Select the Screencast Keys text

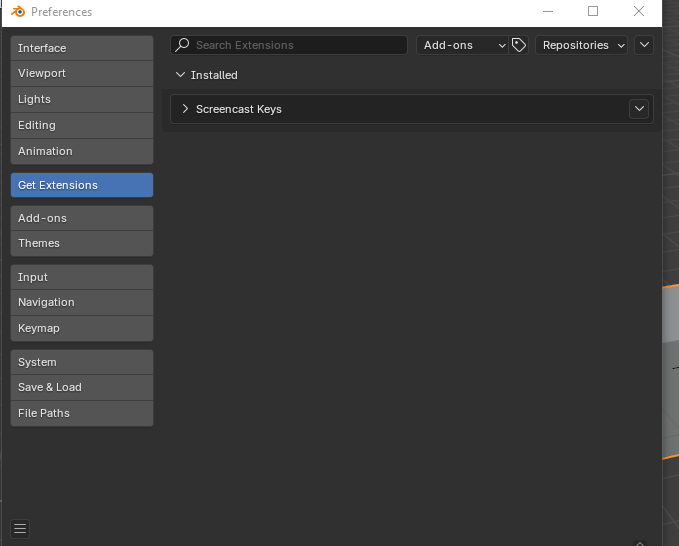pos(239,109)
